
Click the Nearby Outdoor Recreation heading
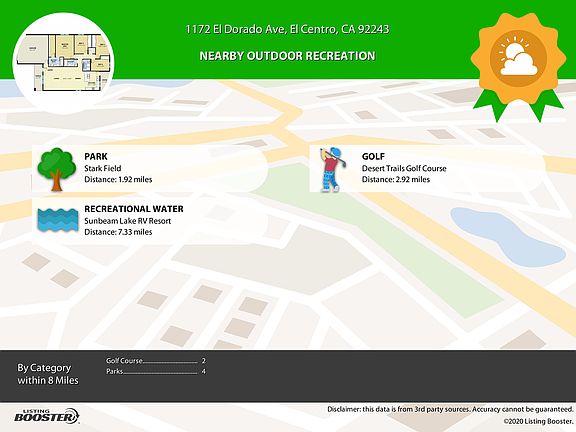[287, 56]
